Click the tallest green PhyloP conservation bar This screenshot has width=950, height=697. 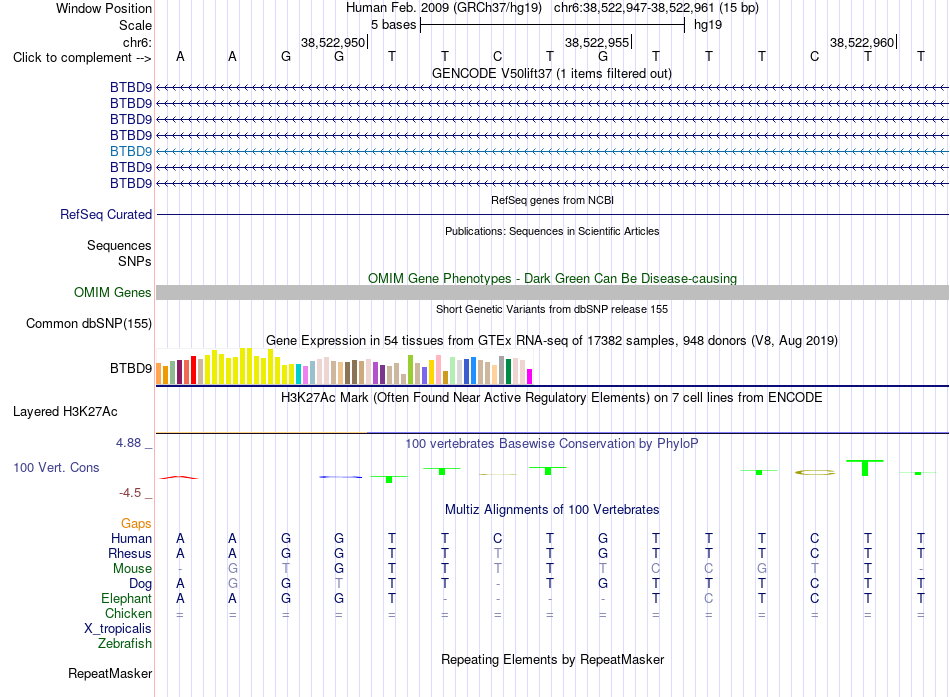click(865, 467)
